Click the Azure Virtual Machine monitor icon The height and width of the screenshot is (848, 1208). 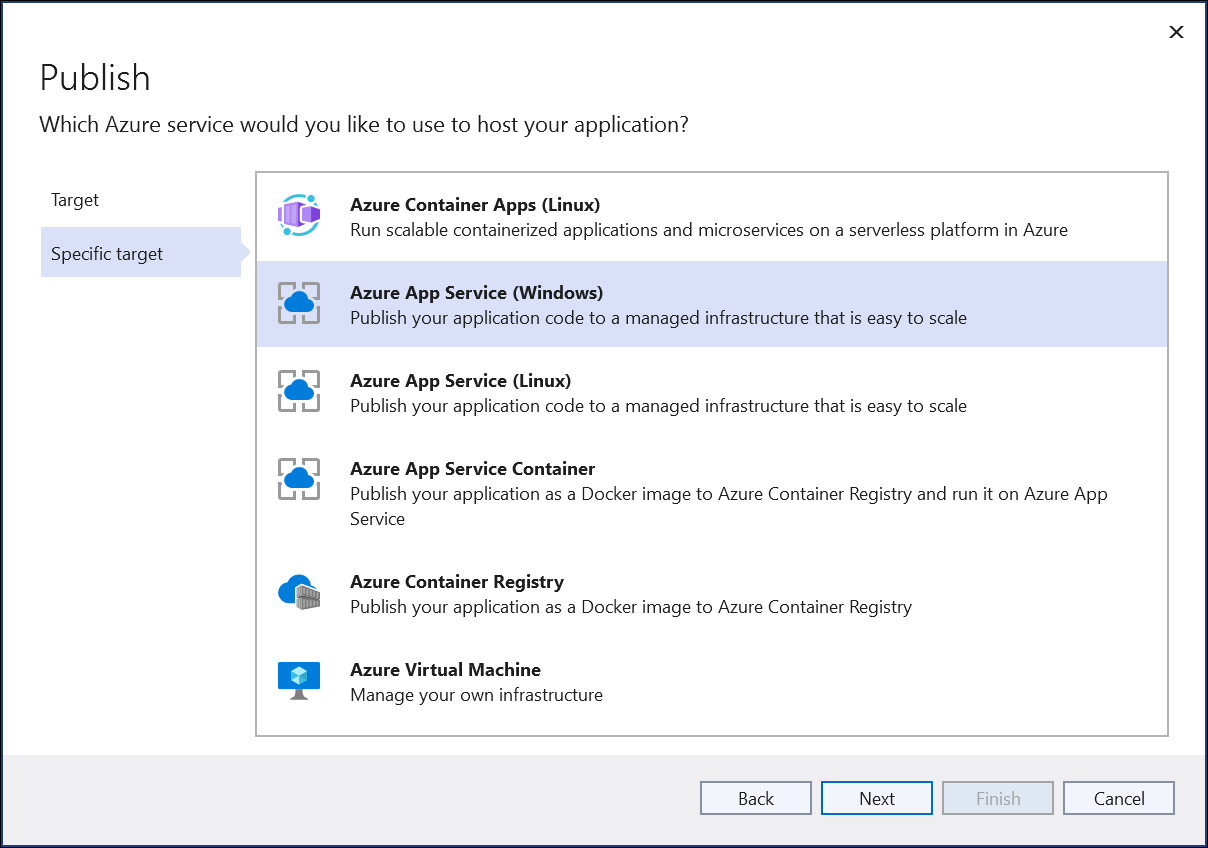[298, 680]
